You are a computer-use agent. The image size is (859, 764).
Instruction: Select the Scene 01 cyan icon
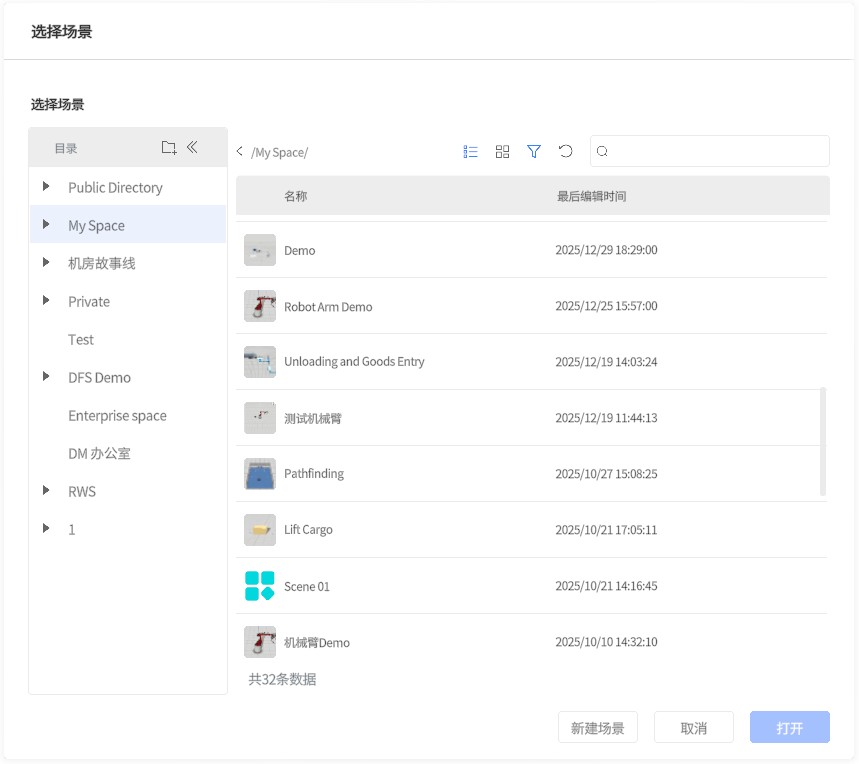pos(260,586)
